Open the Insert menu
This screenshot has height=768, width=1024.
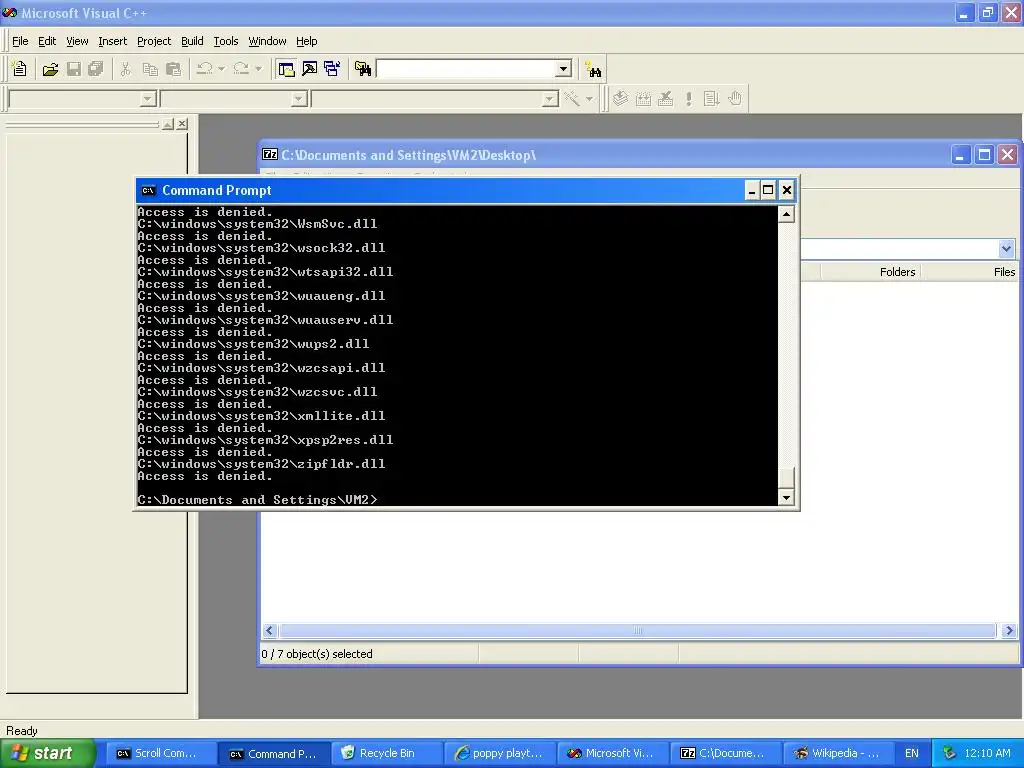(112, 41)
